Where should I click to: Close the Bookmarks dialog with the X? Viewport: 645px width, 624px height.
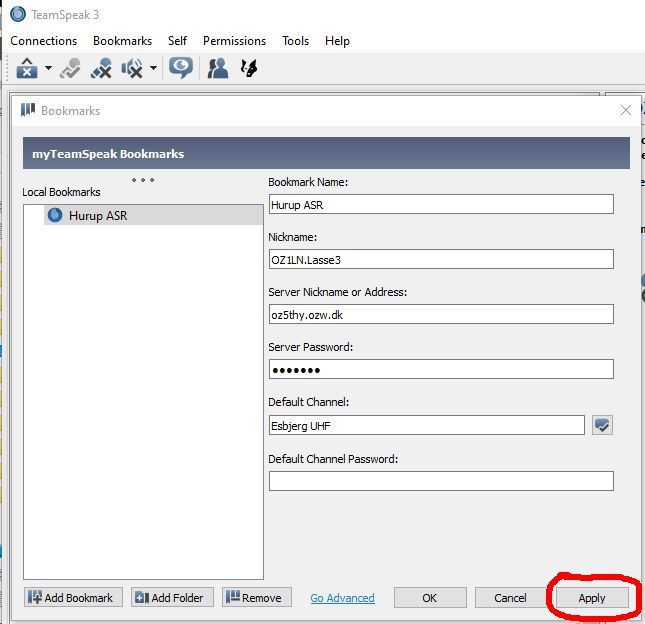tap(625, 110)
